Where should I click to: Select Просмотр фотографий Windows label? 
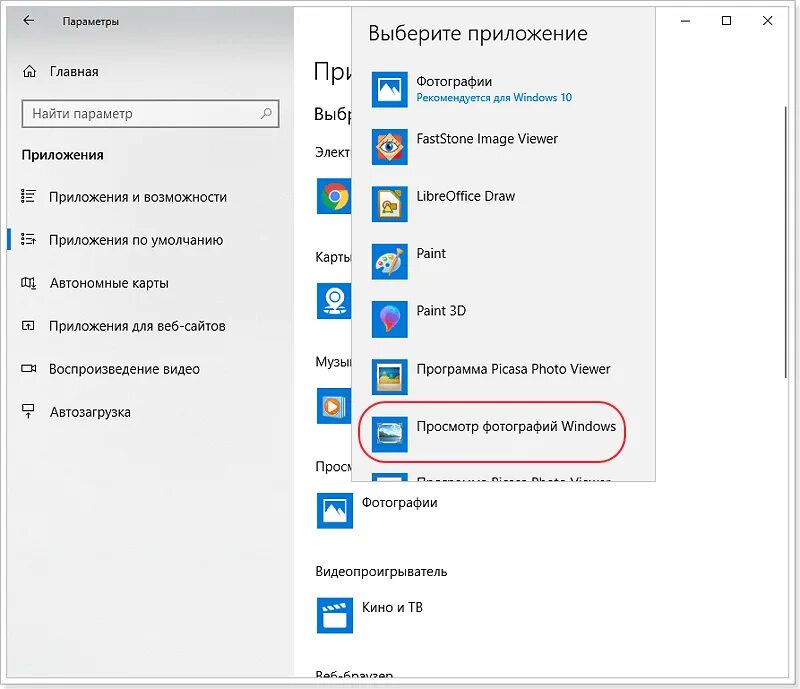click(x=516, y=427)
